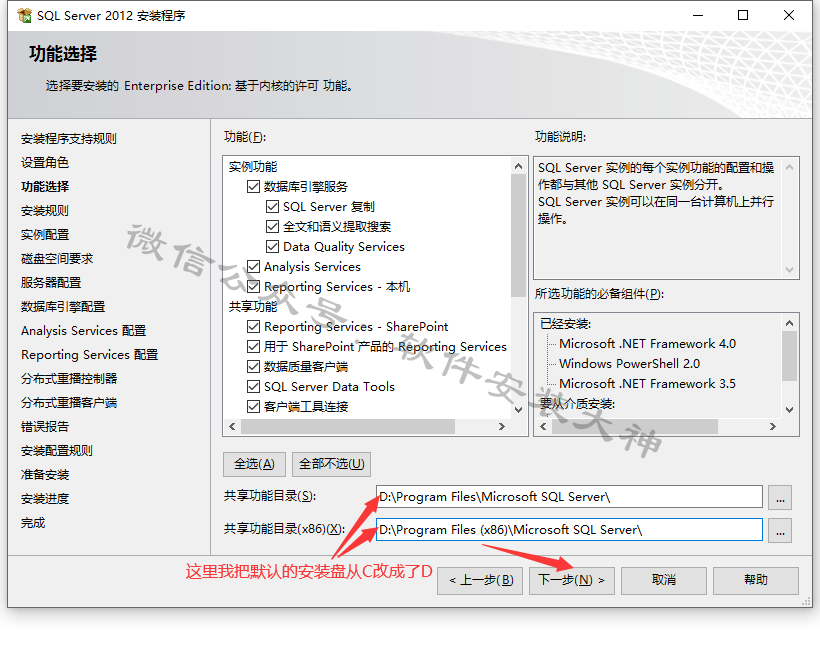This screenshot has height=646, width=820.
Task: Uncheck Data Quality Services
Action: click(272, 246)
